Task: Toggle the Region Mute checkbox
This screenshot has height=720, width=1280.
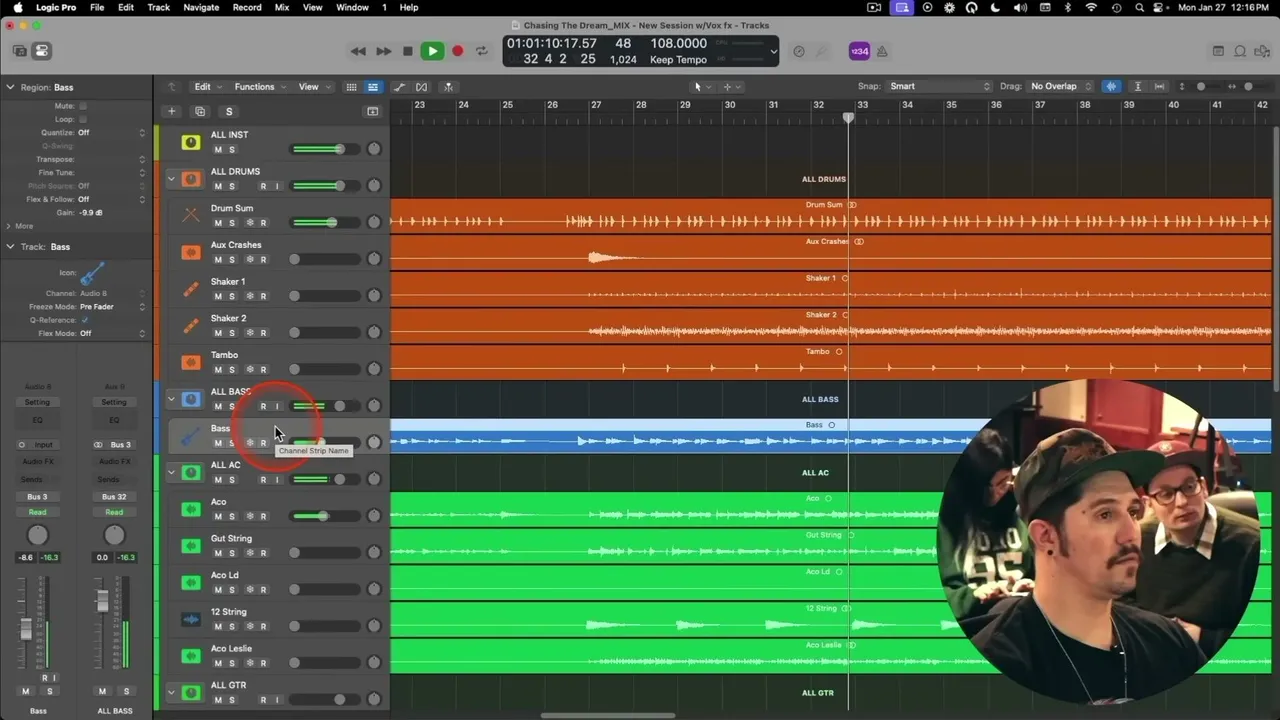Action: click(x=83, y=106)
